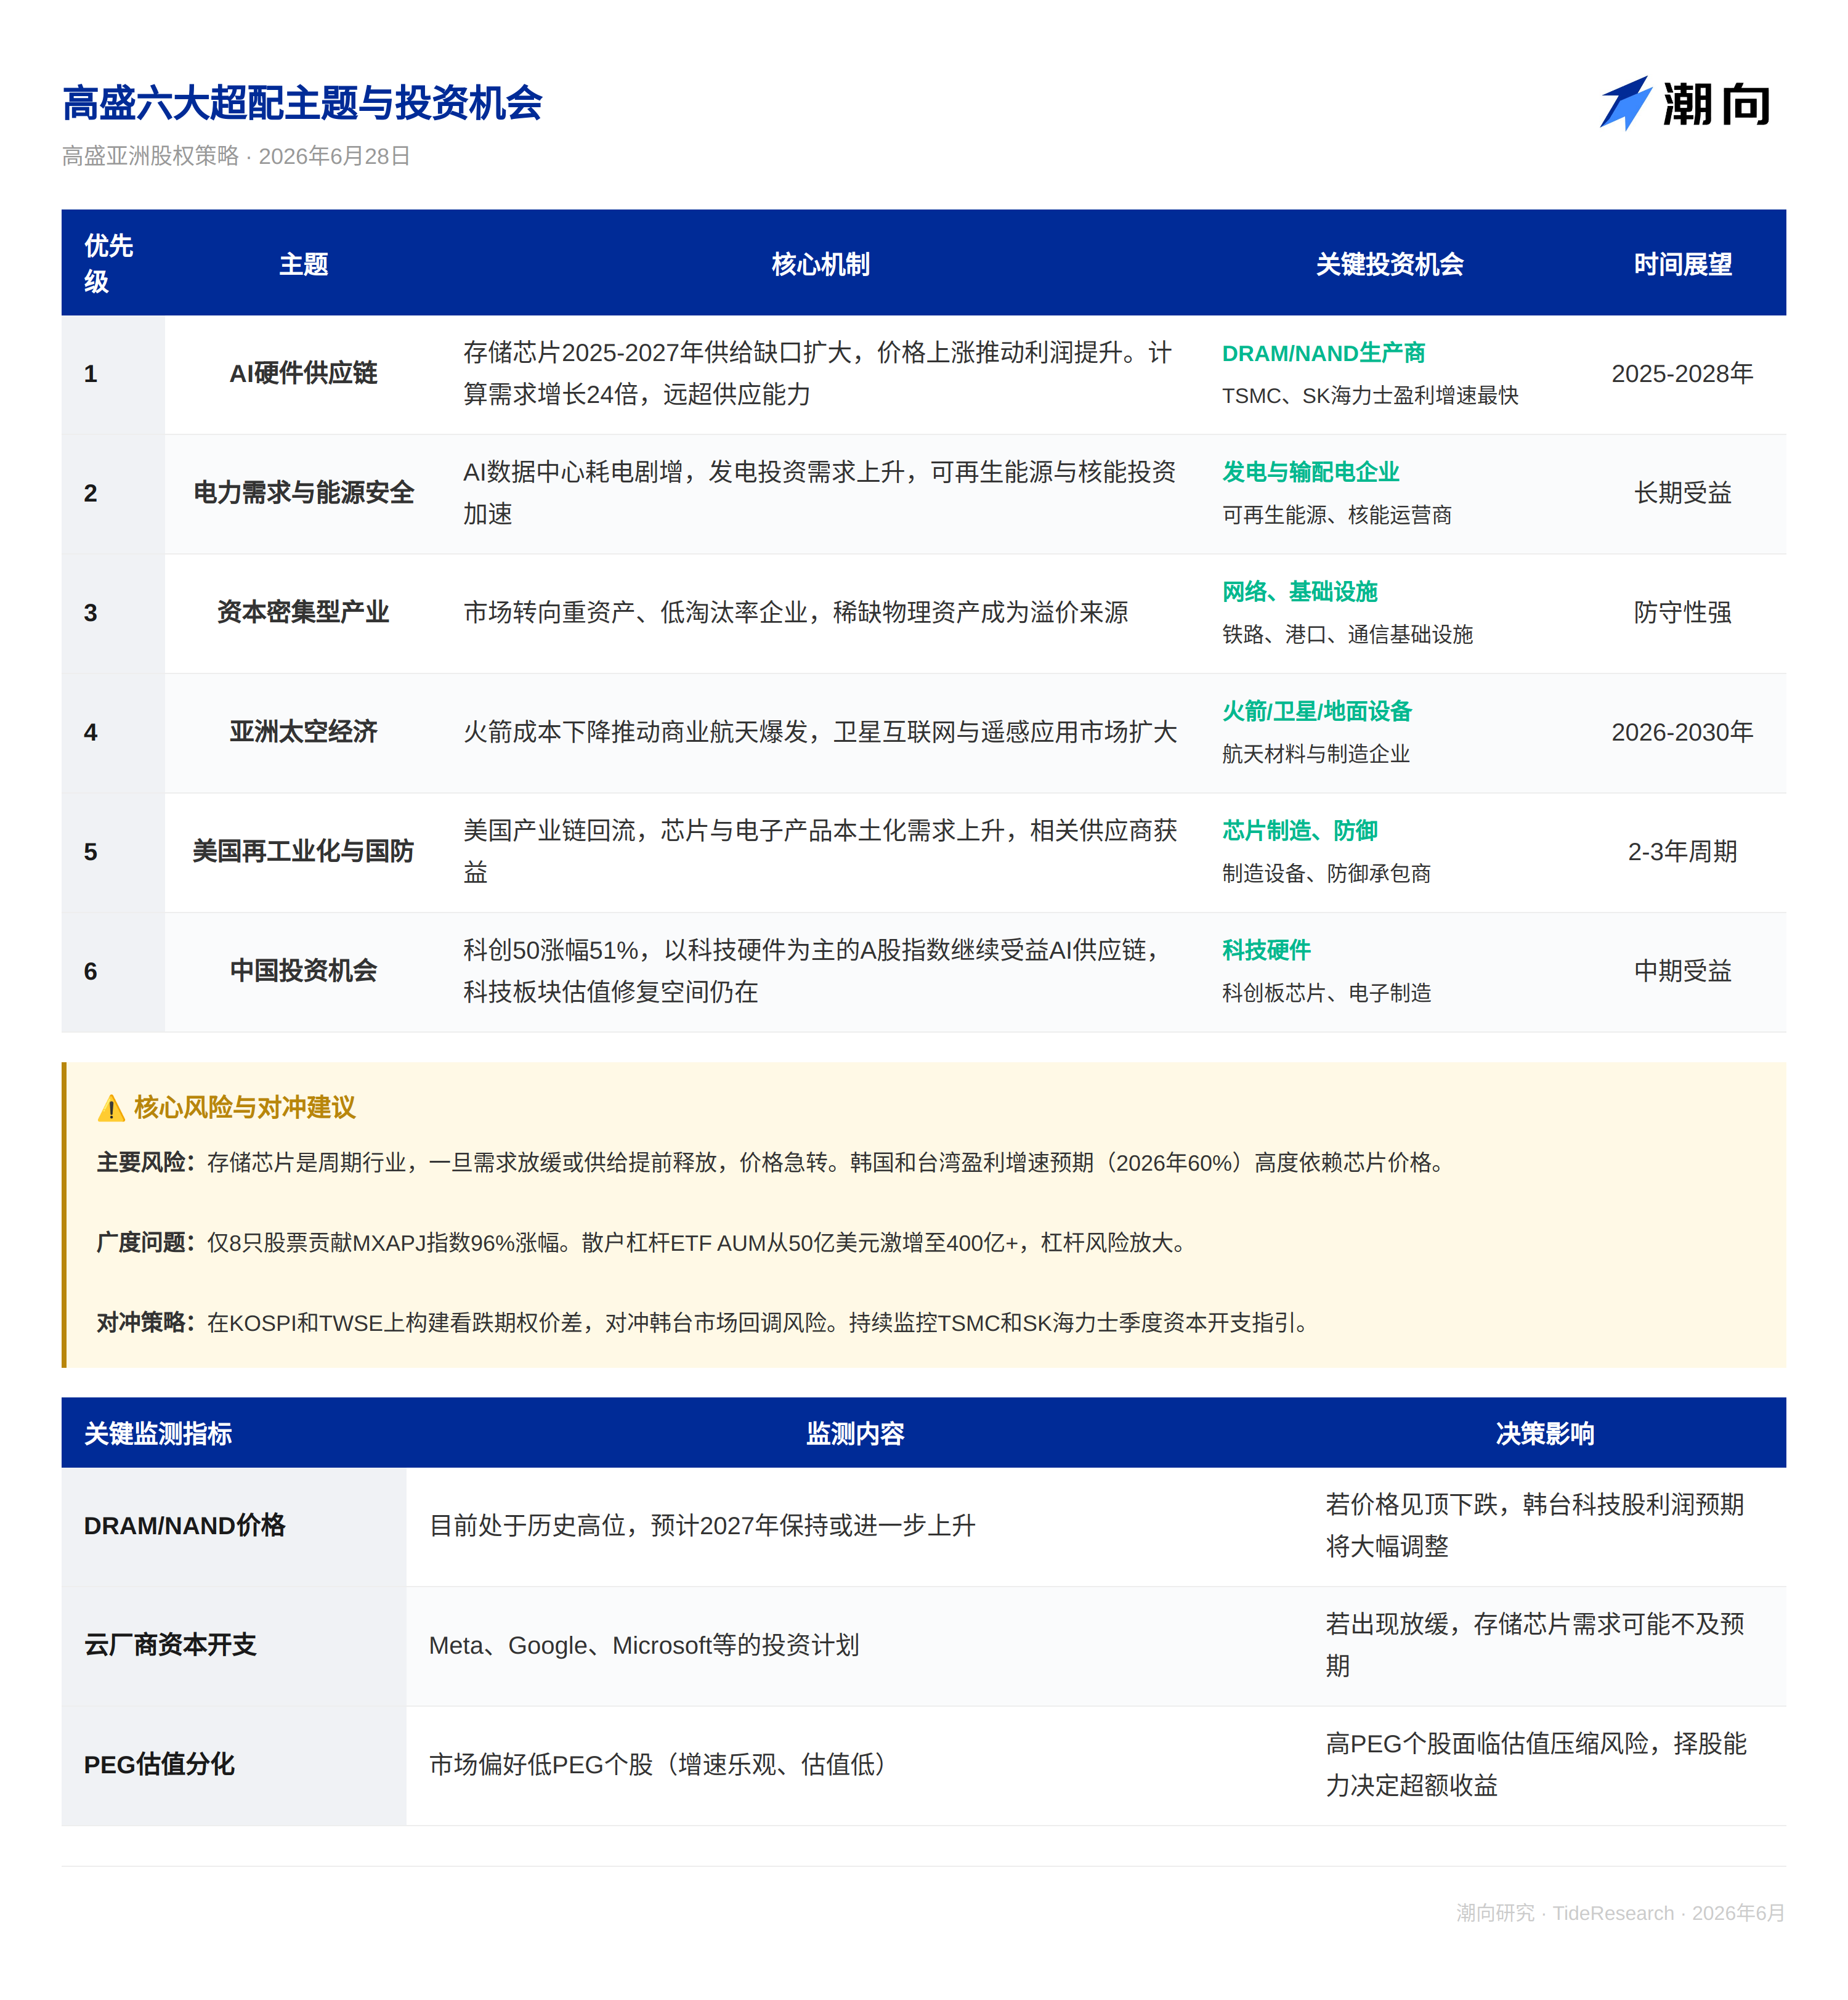The image size is (1848, 2000).
Task: Click the warning triangle icon beside 核心风险与对冲建议
Action: tap(111, 1108)
